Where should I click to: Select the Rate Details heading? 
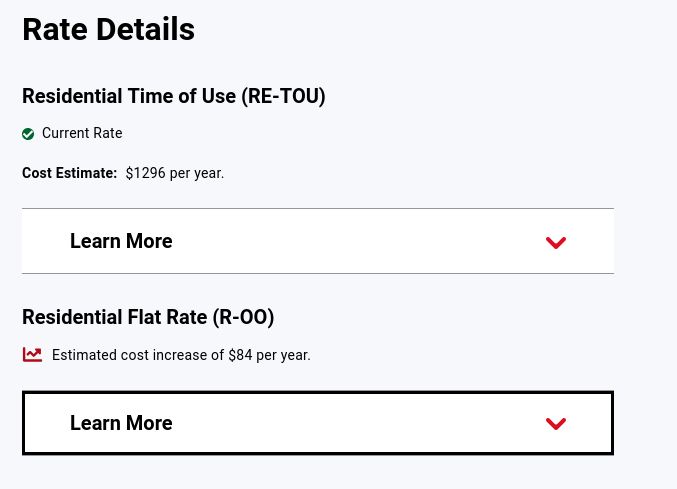pos(108,30)
